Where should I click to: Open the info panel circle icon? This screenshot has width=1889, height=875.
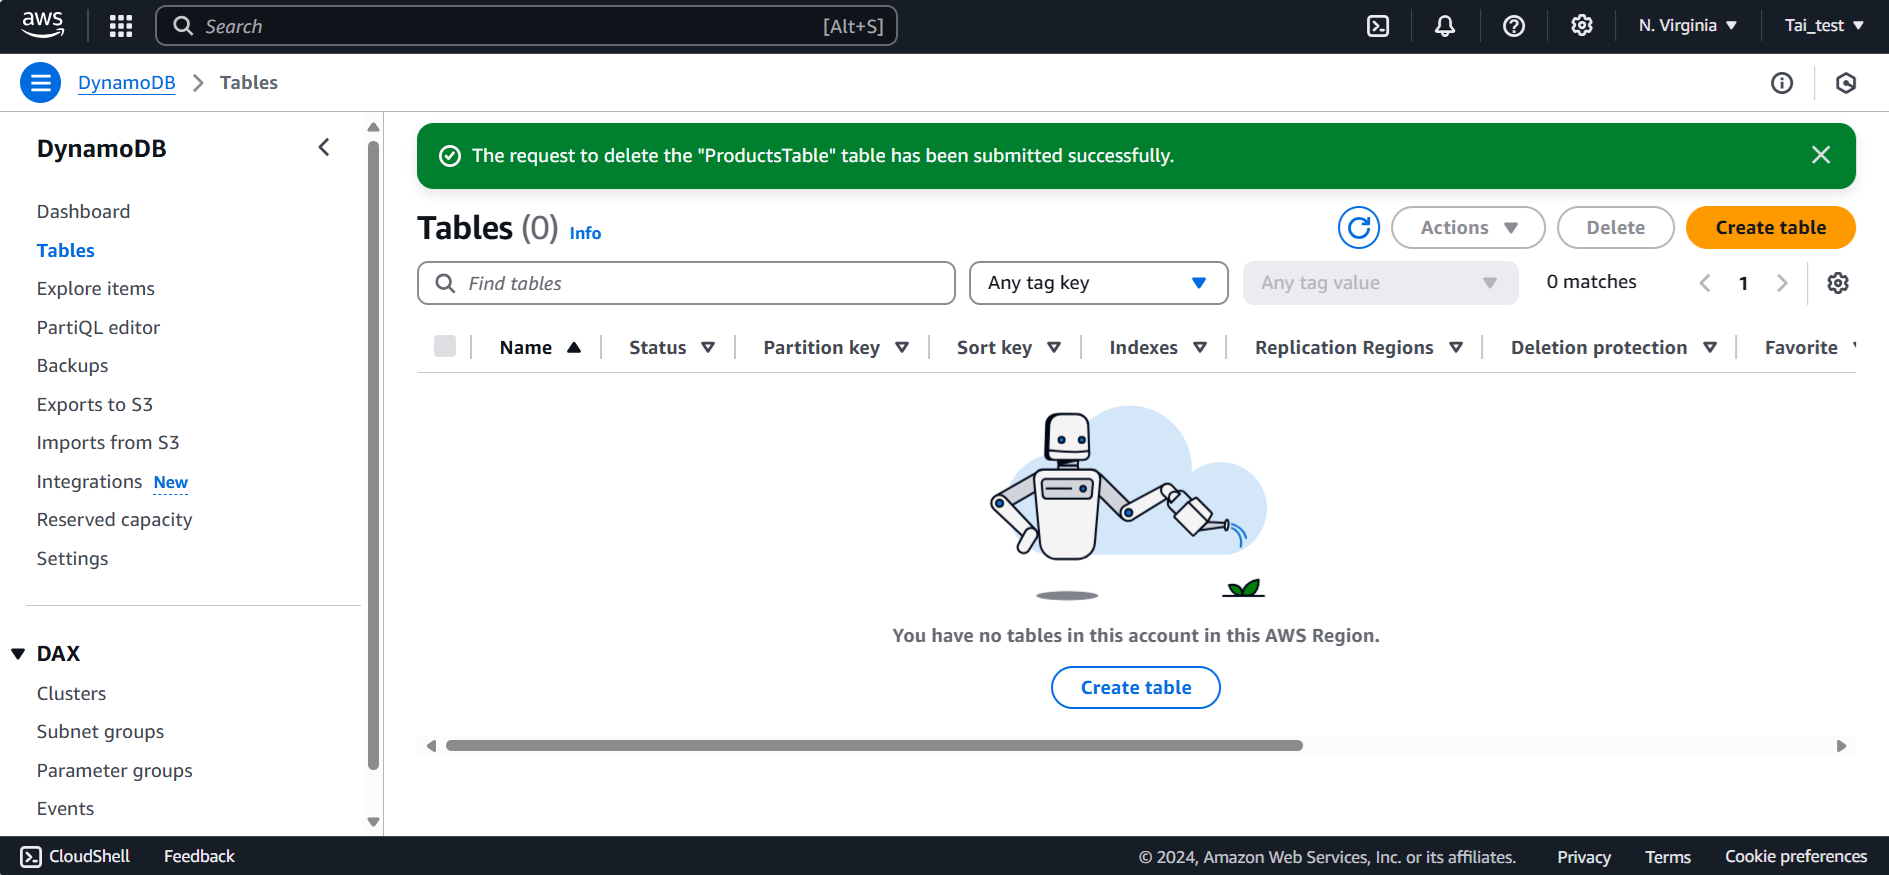pyautogui.click(x=1782, y=83)
